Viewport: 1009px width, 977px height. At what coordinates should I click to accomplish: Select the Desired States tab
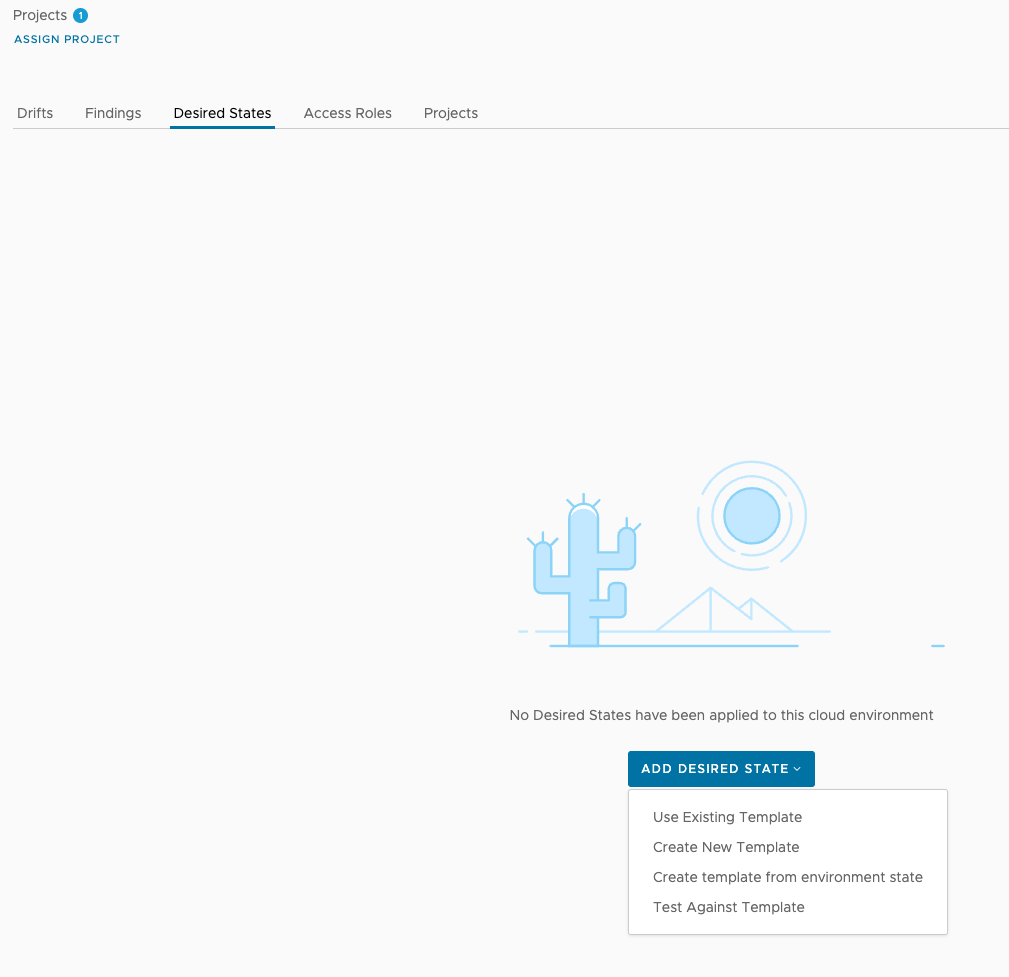223,113
